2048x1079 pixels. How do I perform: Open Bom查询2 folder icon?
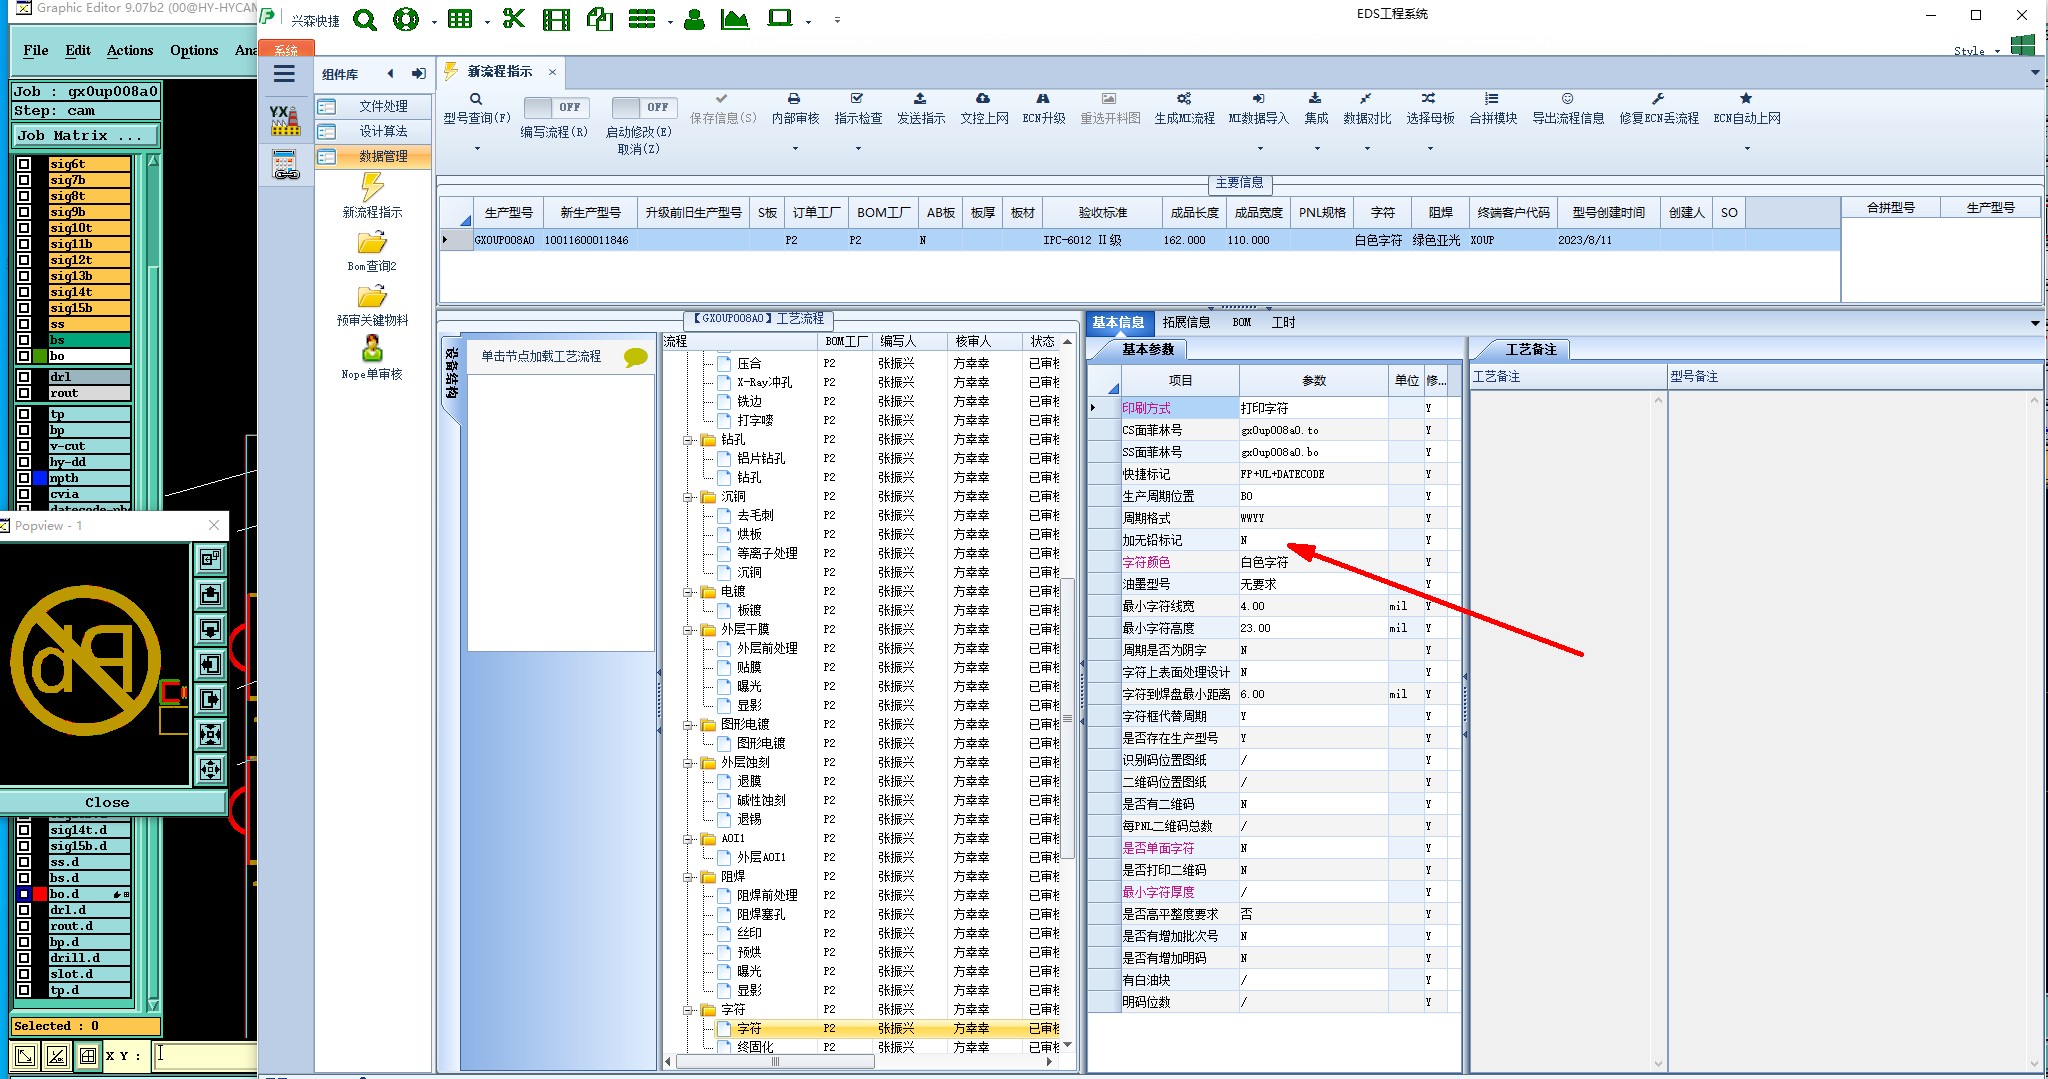[372, 243]
